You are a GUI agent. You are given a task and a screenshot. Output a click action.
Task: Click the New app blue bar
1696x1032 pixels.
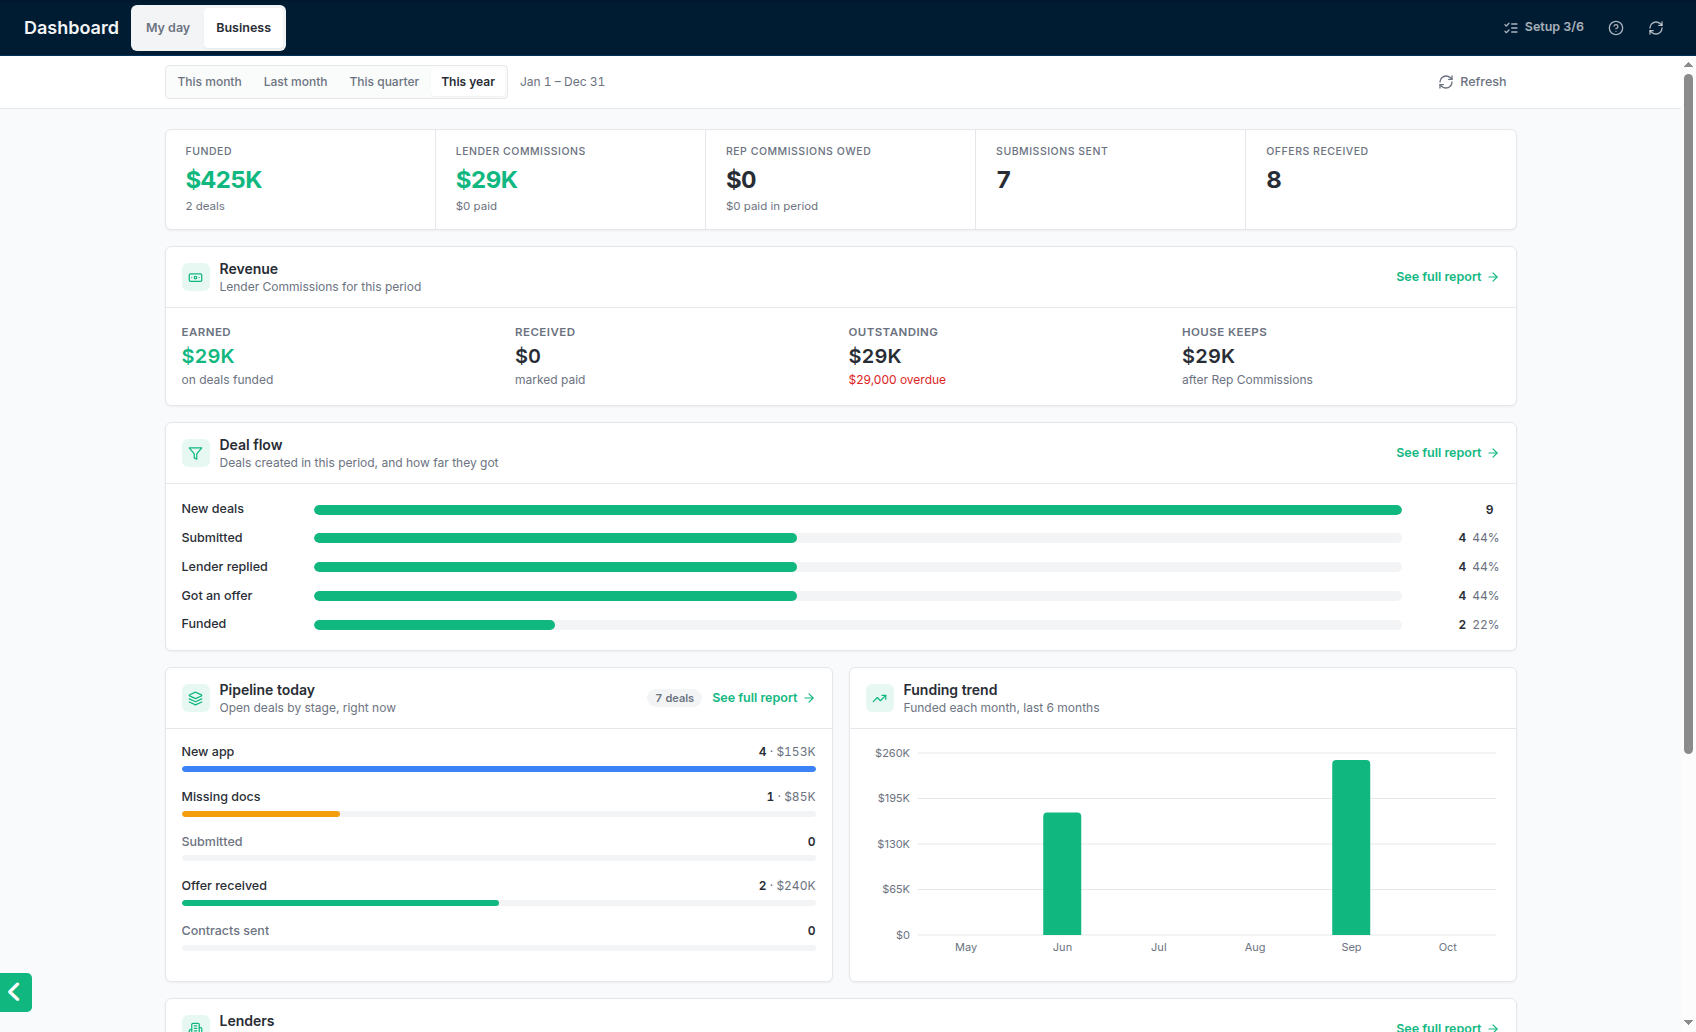(x=499, y=769)
